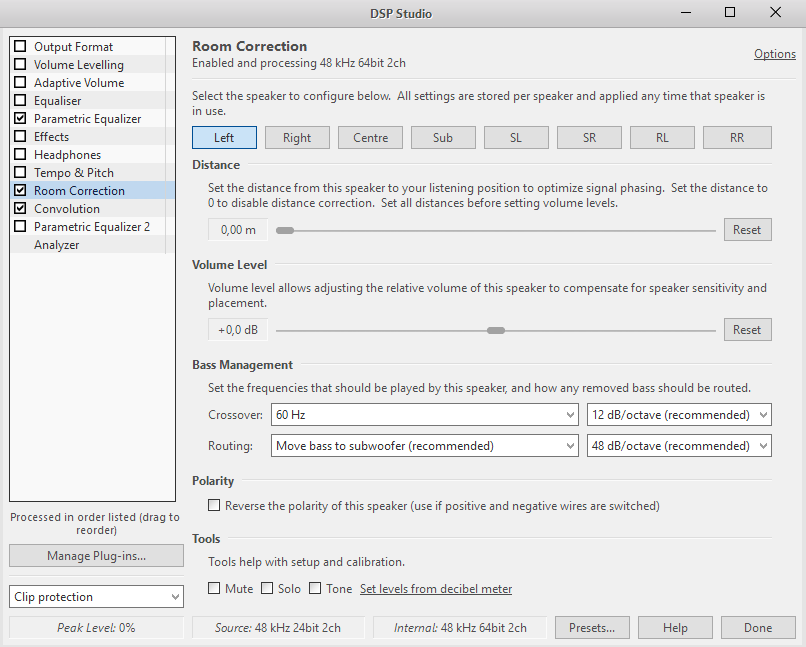Uncheck the Parametric Equalizer checkbox

point(20,118)
